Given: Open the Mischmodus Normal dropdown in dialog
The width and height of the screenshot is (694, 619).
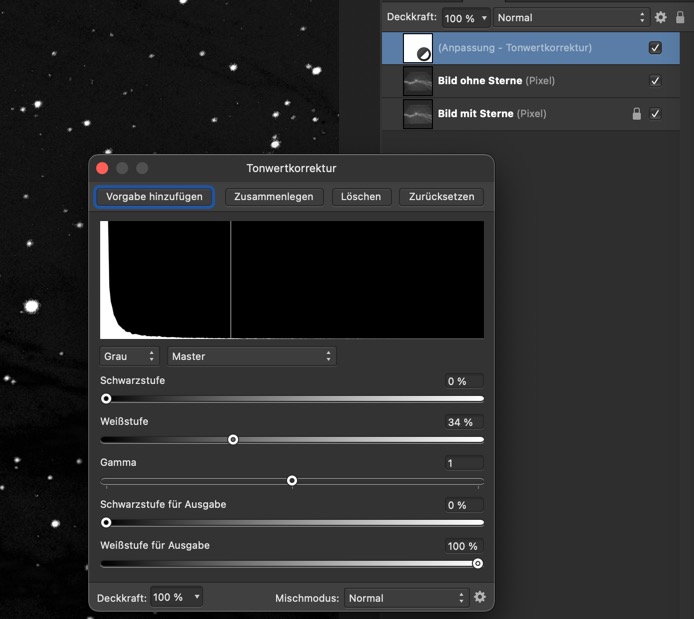Looking at the screenshot, I should coord(405,598).
